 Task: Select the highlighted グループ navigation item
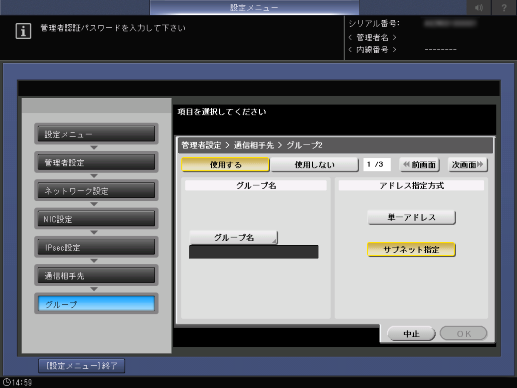coord(96,304)
